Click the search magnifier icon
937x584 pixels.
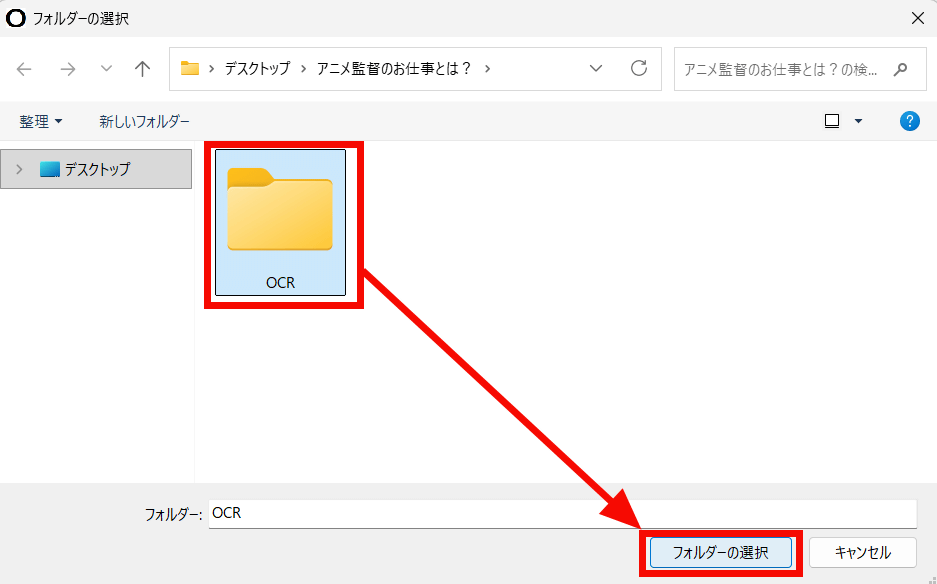(x=901, y=69)
